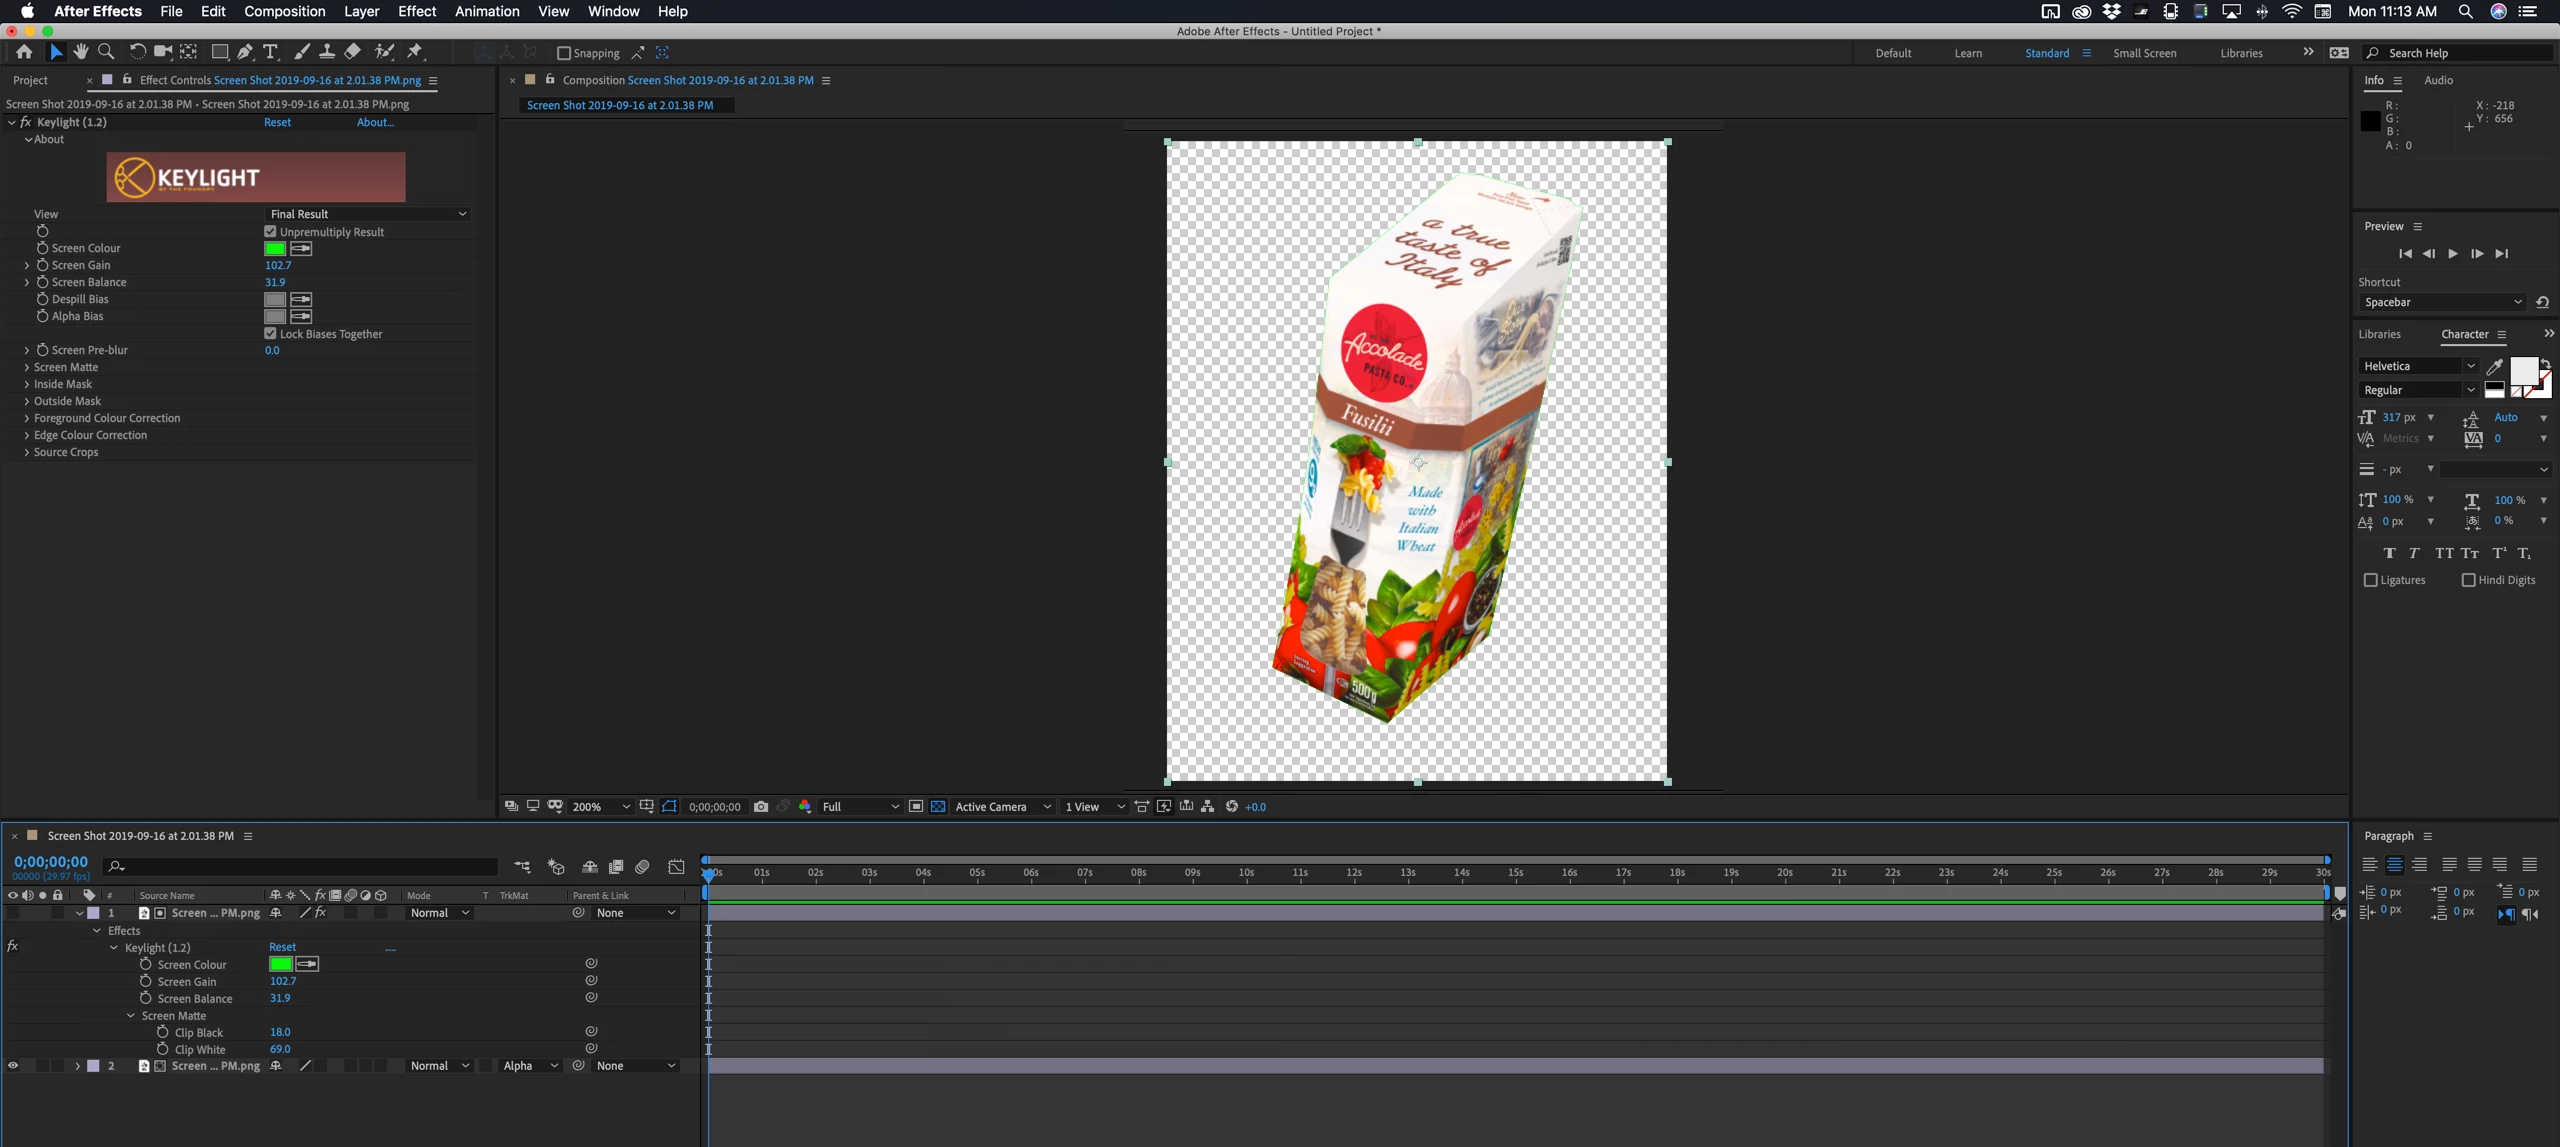This screenshot has height=1147, width=2560.
Task: Select the Zoom tool in toolbar
Action: coord(105,52)
